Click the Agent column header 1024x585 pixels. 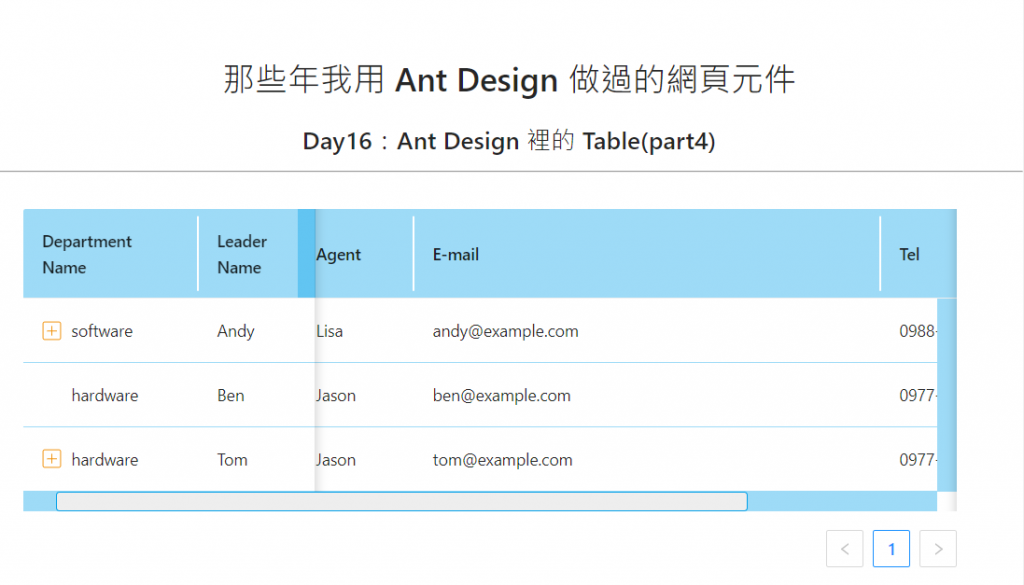[364, 254]
